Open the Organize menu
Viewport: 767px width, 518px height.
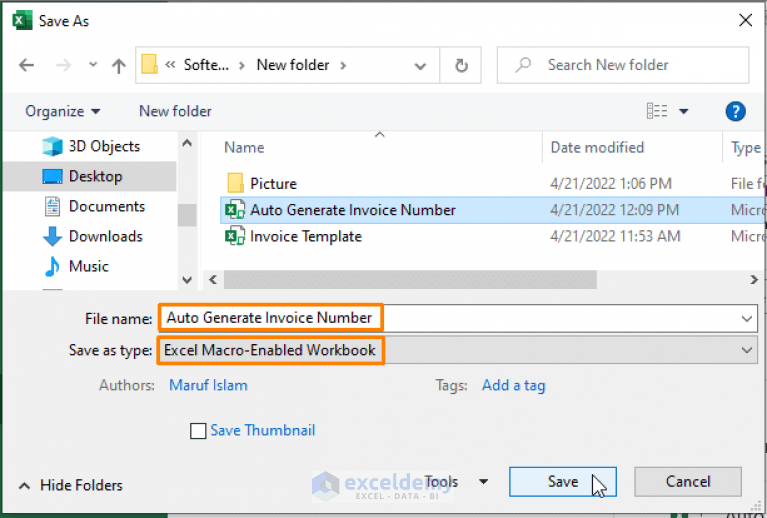(63, 112)
